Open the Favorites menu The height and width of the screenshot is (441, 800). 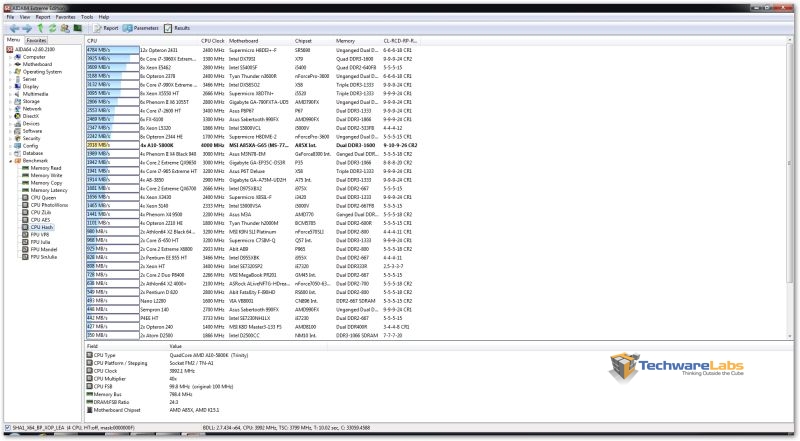pyautogui.click(x=65, y=17)
